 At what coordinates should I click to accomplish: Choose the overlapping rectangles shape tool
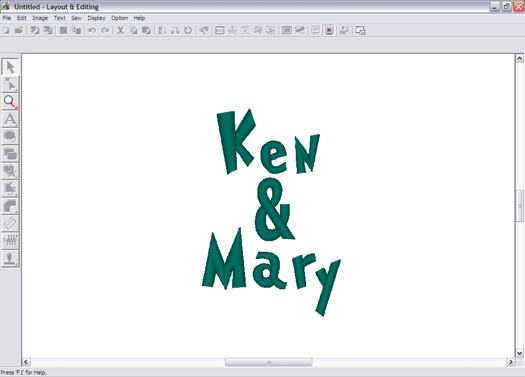point(10,154)
